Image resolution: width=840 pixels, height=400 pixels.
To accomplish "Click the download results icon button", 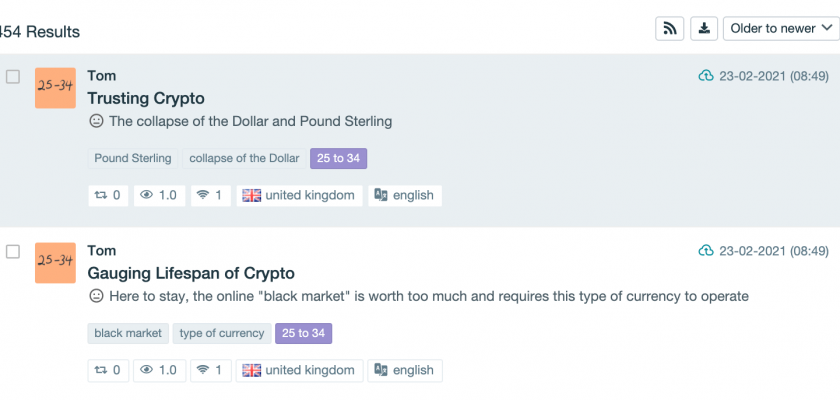I will pos(704,28).
